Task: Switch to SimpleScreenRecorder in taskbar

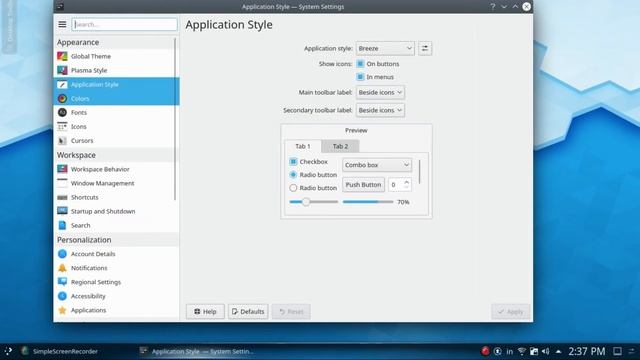Action: point(60,351)
